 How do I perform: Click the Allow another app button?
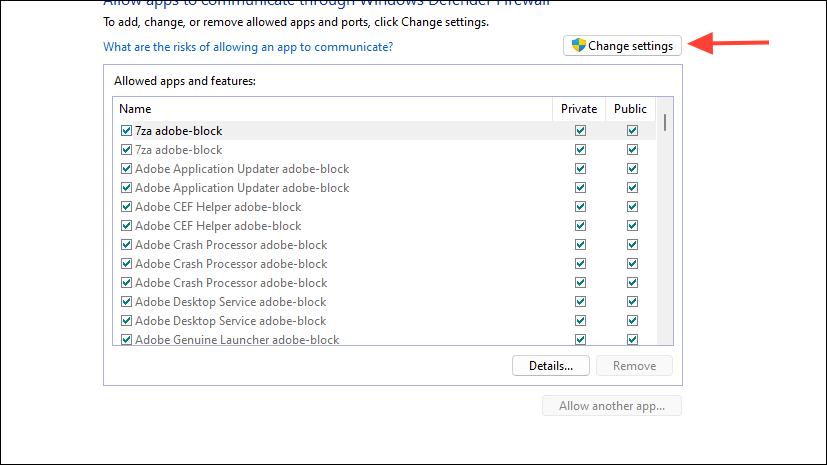click(x=612, y=406)
